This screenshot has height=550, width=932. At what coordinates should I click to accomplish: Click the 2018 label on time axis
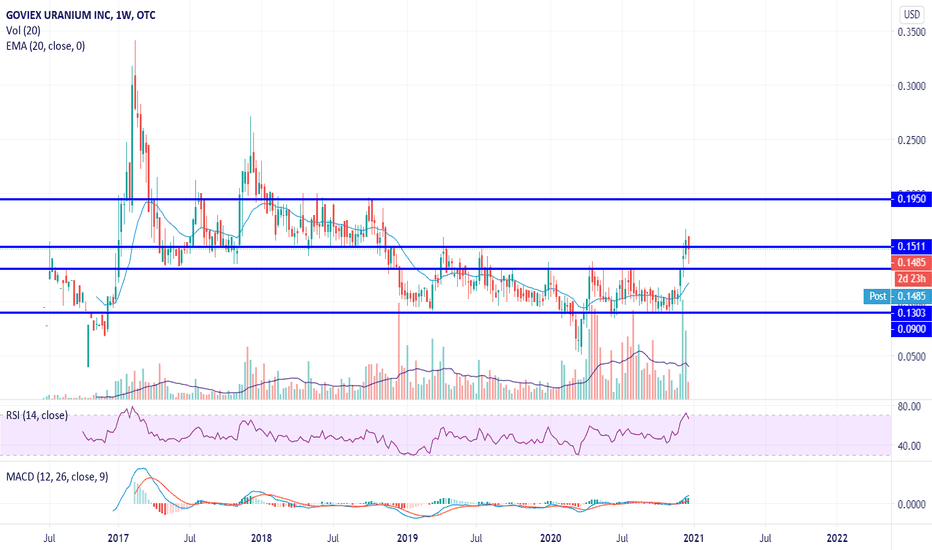(x=261, y=538)
